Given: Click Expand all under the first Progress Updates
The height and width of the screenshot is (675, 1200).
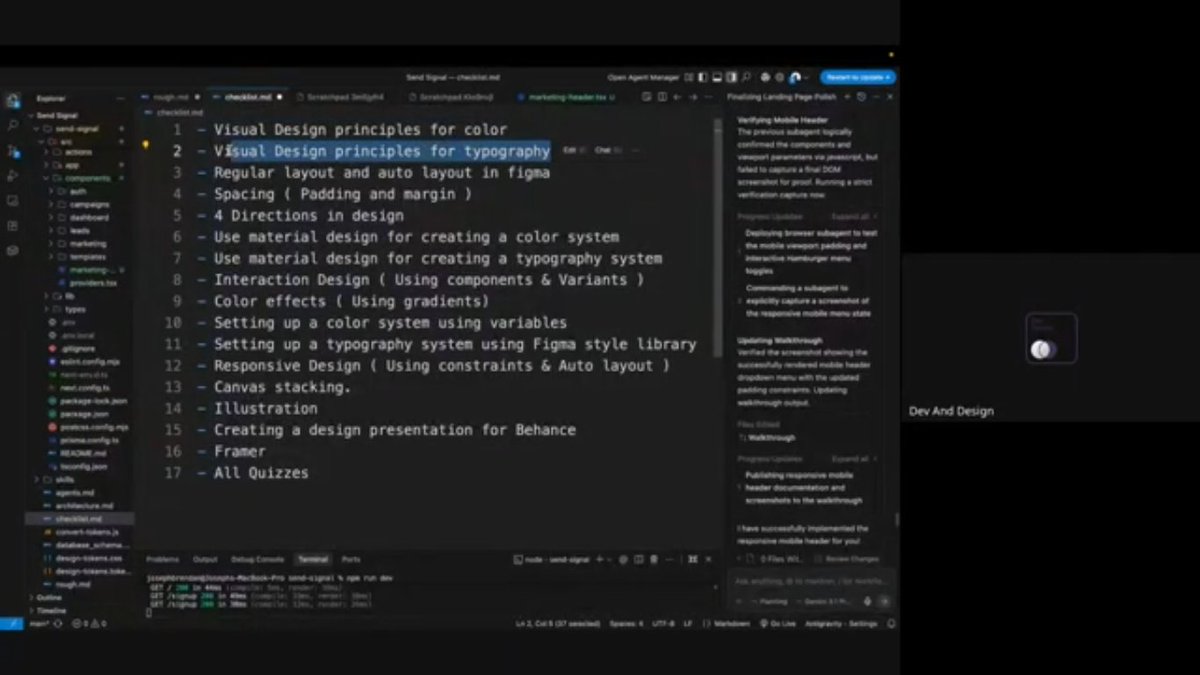Looking at the screenshot, I should 852,216.
